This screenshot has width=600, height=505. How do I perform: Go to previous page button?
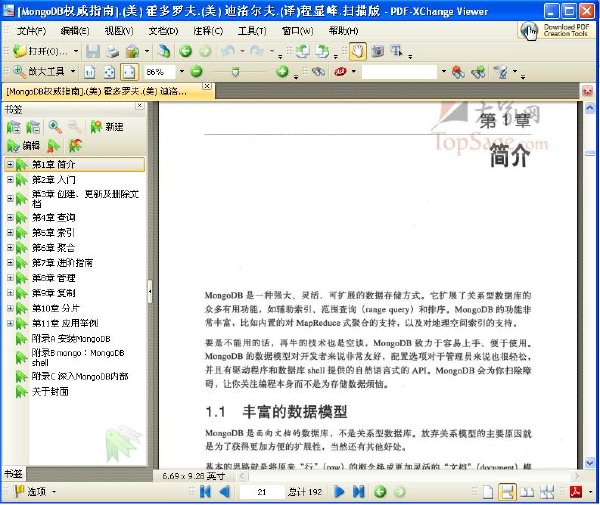click(225, 492)
